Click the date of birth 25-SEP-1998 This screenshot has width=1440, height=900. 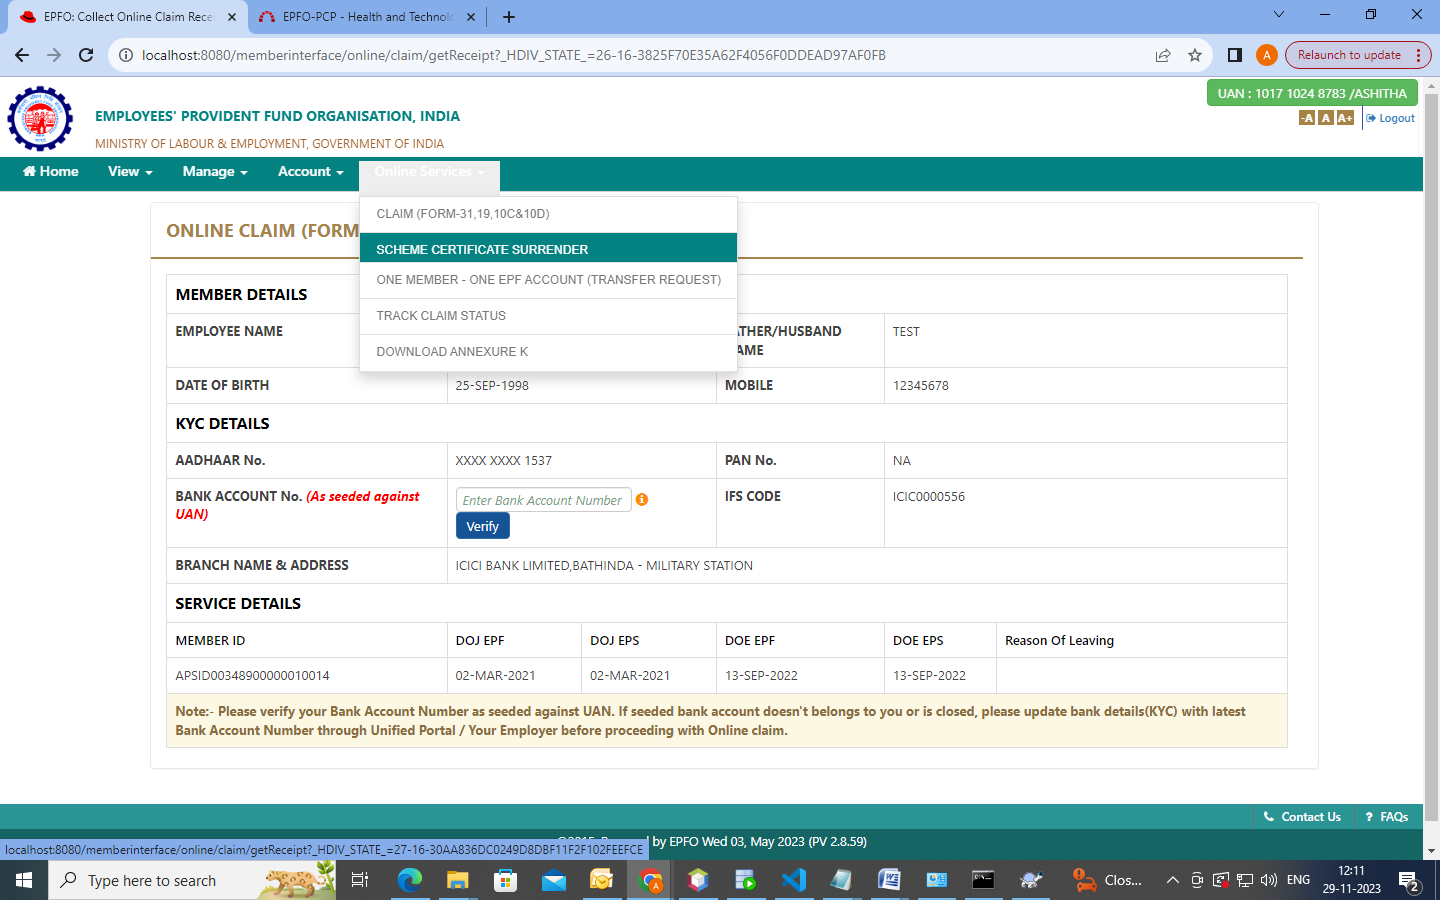pos(492,386)
